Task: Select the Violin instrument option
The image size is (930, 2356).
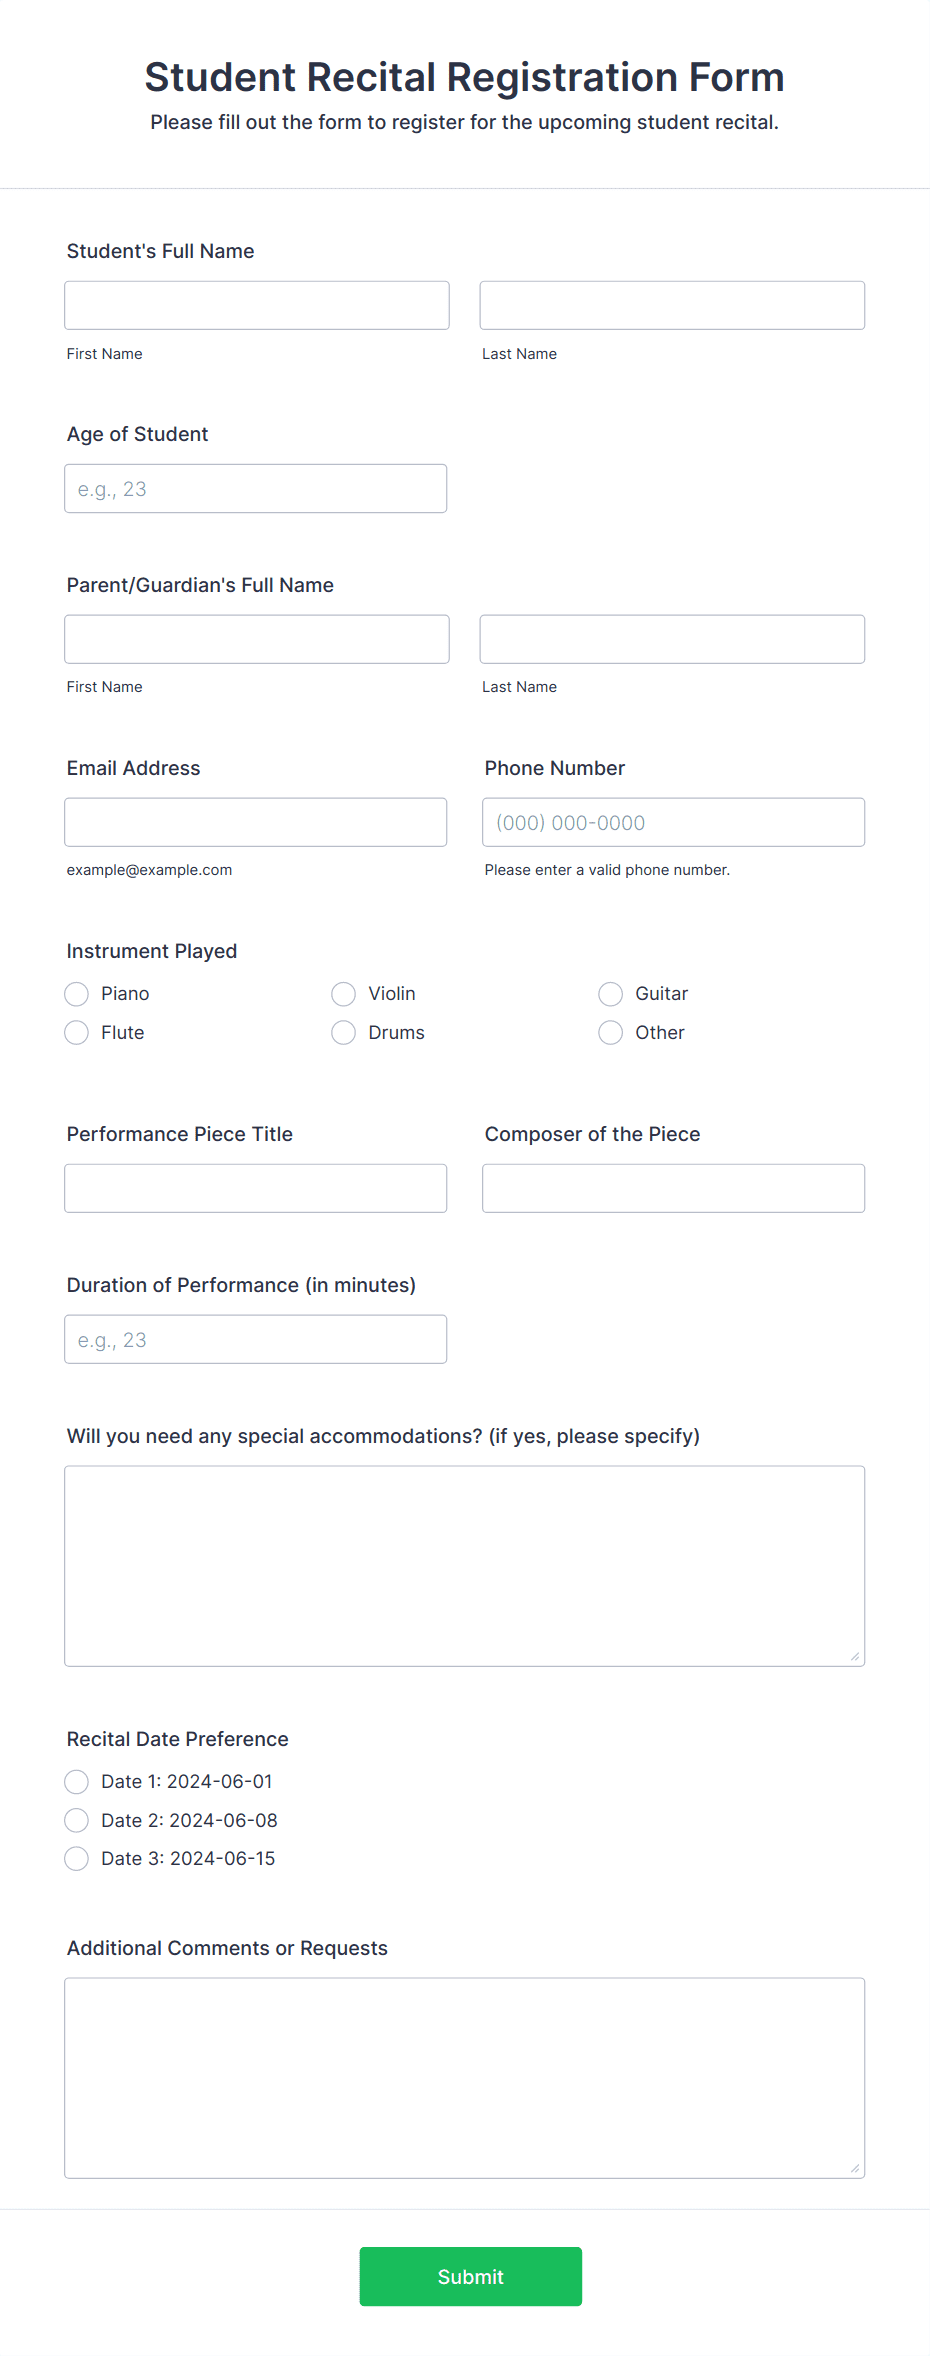Action: click(343, 993)
